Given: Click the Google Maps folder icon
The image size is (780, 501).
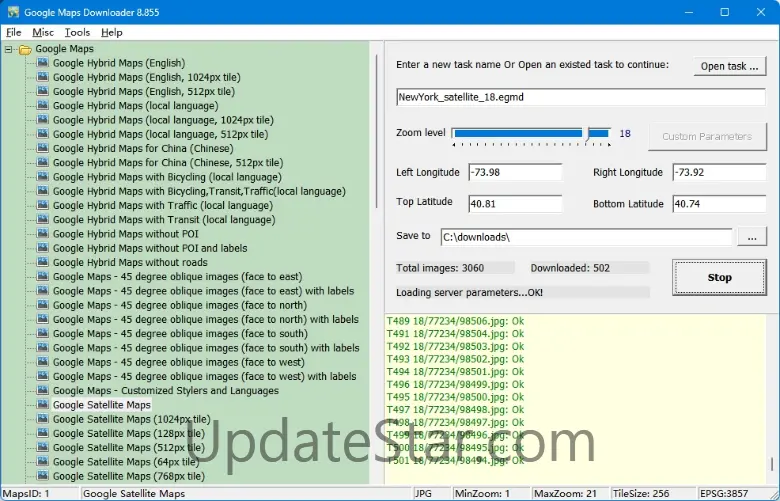Looking at the screenshot, I should point(25,49).
